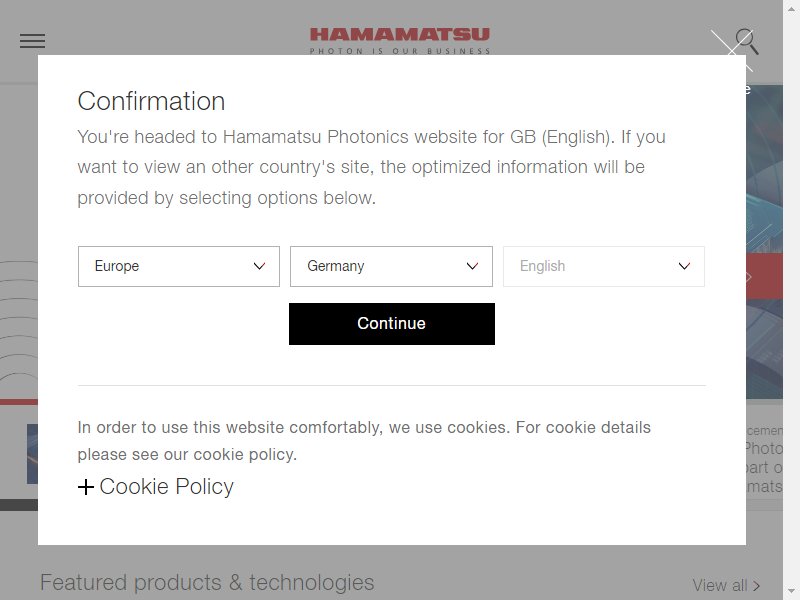Open the Europe region dropdown

[x=179, y=266]
